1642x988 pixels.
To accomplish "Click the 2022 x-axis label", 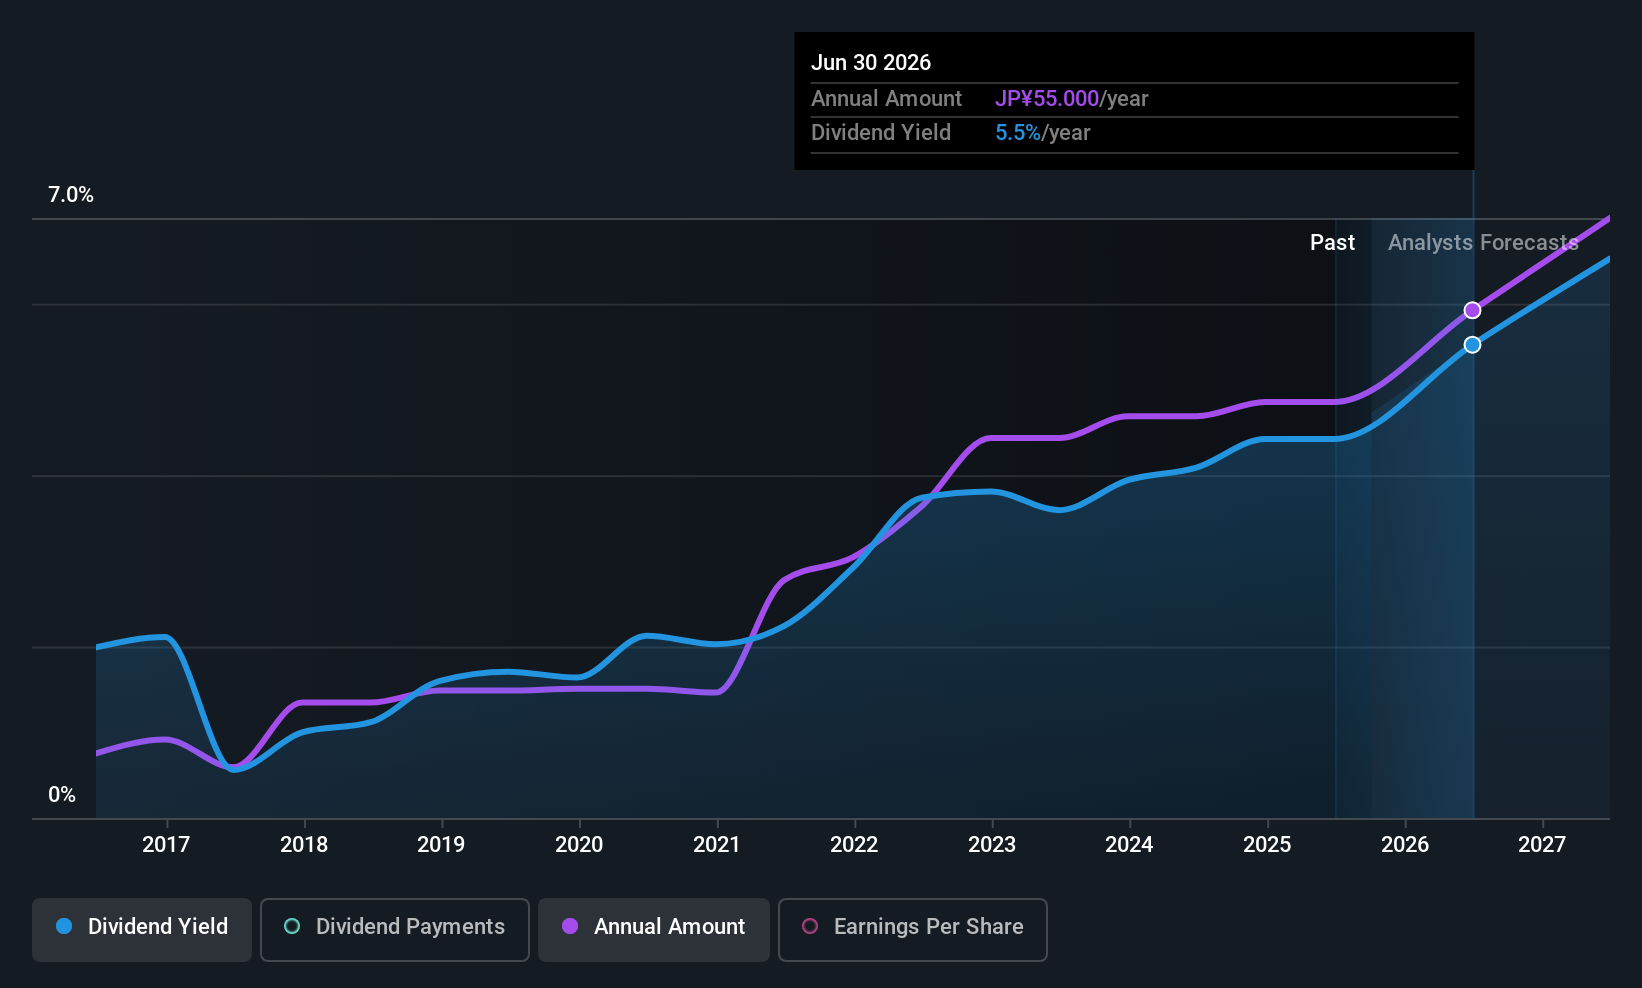I will [x=854, y=845].
